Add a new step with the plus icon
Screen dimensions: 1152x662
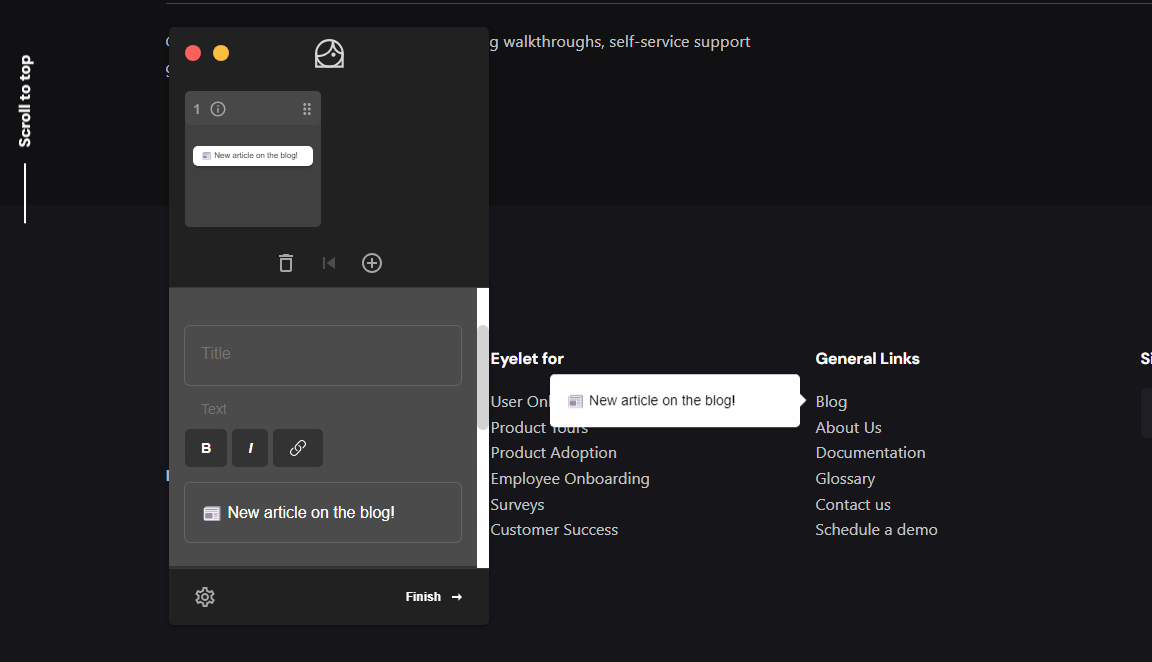pos(372,263)
